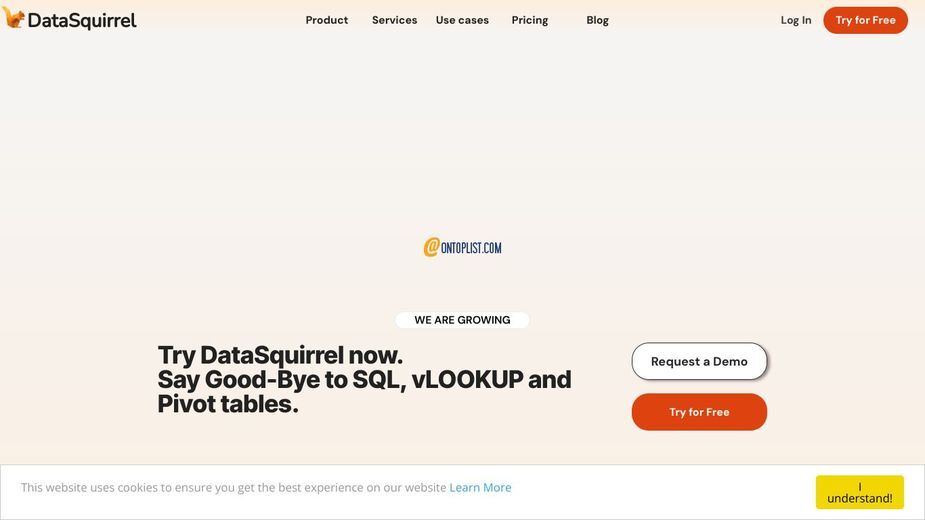Select the Log In link
The image size is (925, 520).
coord(796,20)
